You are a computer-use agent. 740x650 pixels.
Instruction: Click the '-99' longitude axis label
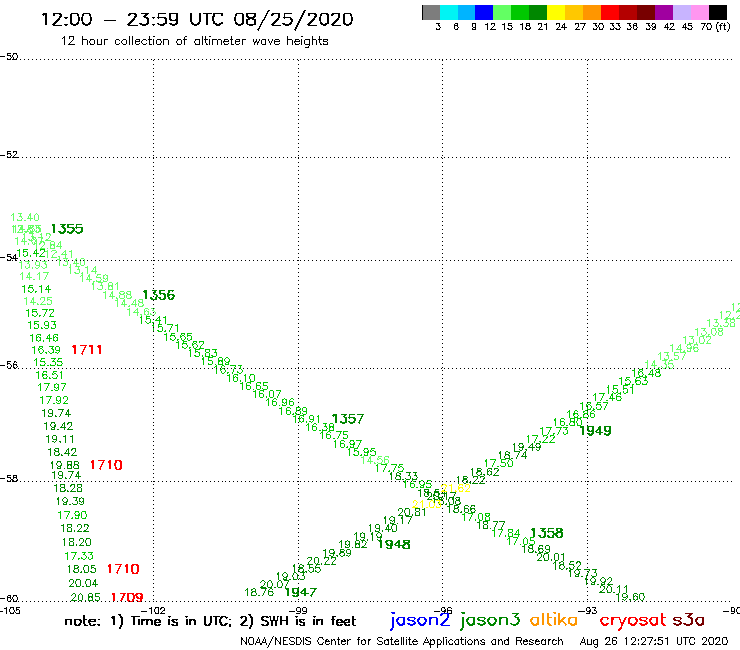coord(298,611)
